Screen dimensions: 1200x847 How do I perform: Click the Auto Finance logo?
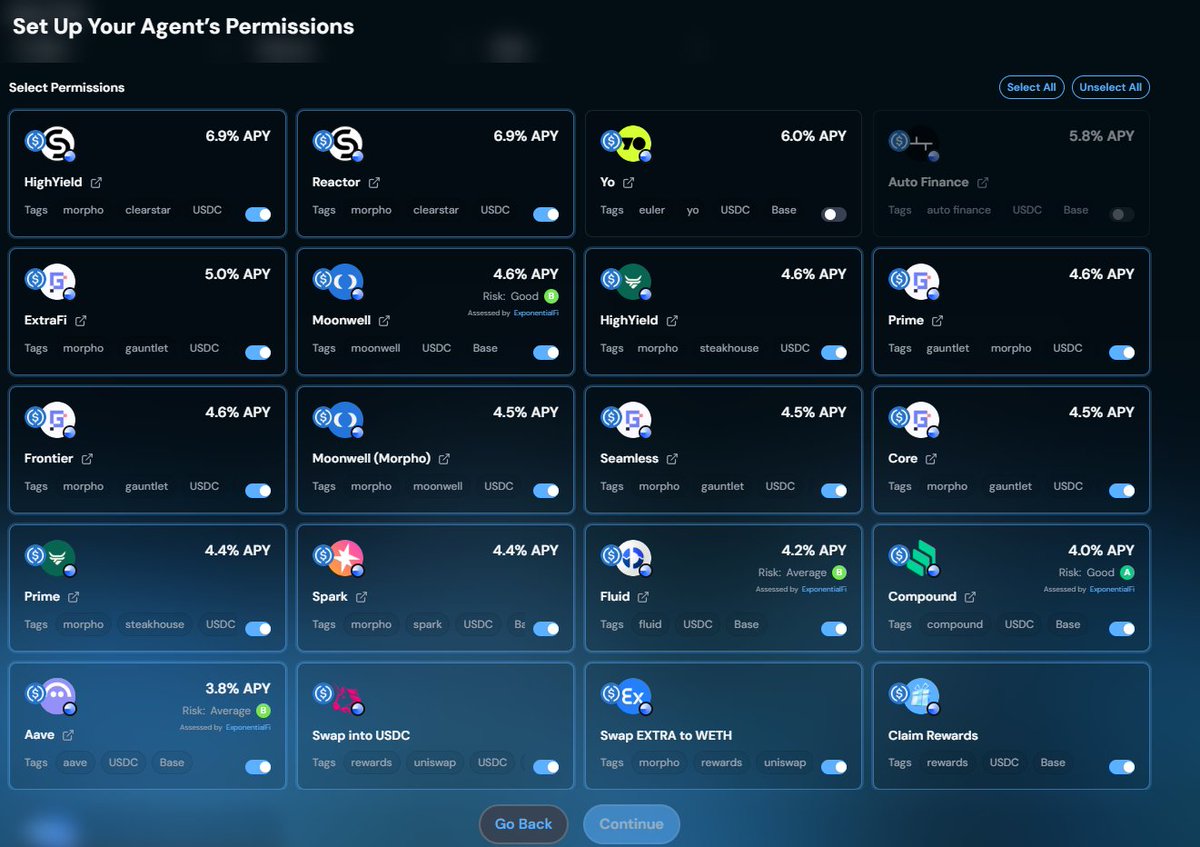922,144
